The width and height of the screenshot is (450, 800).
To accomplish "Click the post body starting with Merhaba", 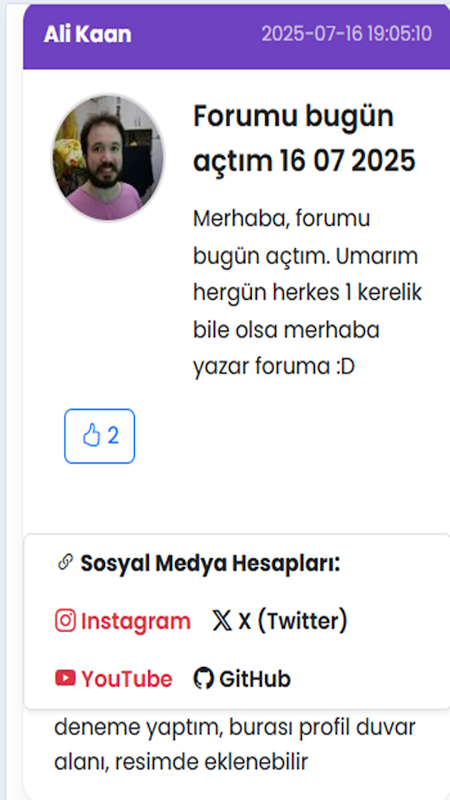I will (x=308, y=293).
